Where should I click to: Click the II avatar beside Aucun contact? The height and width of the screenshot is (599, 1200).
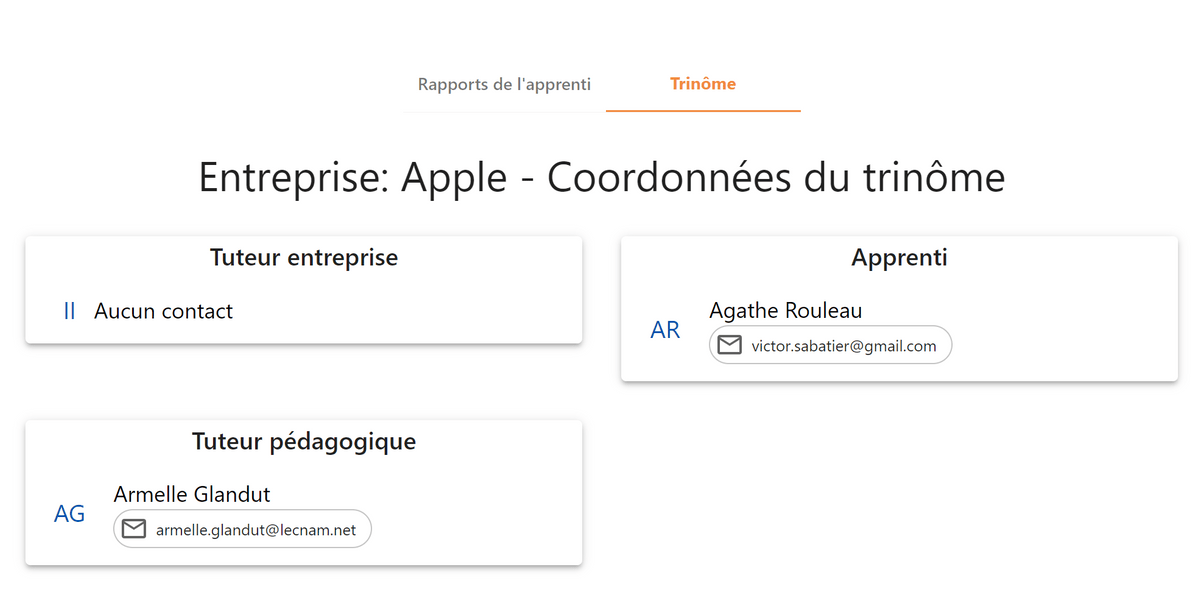coord(69,312)
